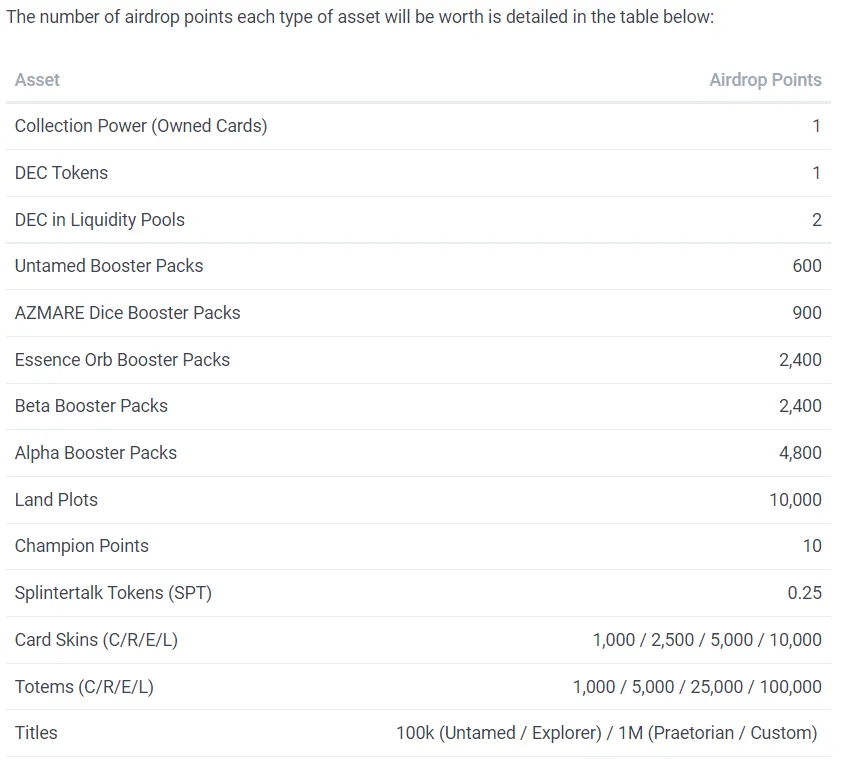Select the Card Skins (C/R/E/L) row
The height and width of the screenshot is (771, 847).
click(419, 640)
